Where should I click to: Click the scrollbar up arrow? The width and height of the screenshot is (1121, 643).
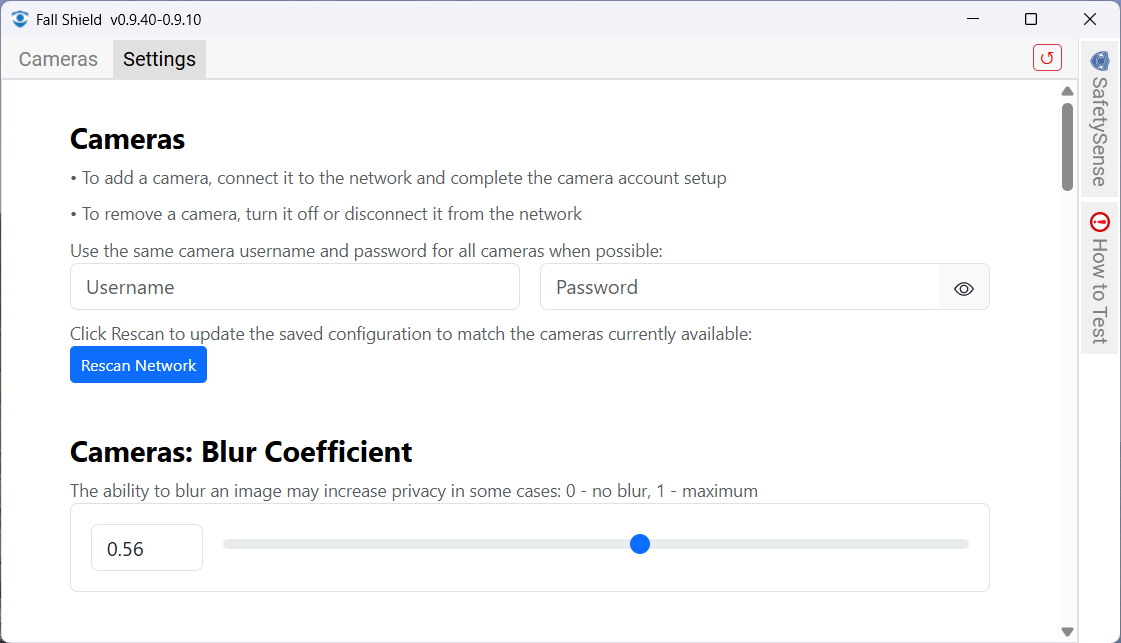point(1067,91)
